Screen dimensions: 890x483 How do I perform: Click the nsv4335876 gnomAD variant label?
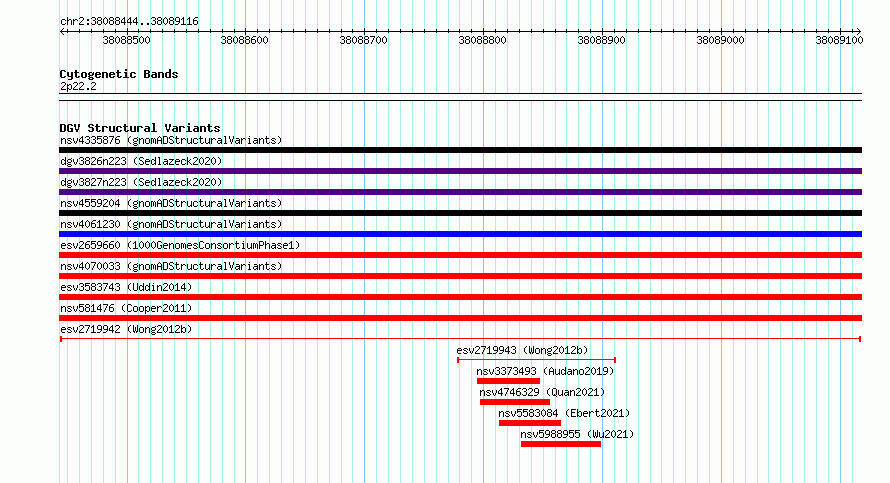[x=171, y=140]
